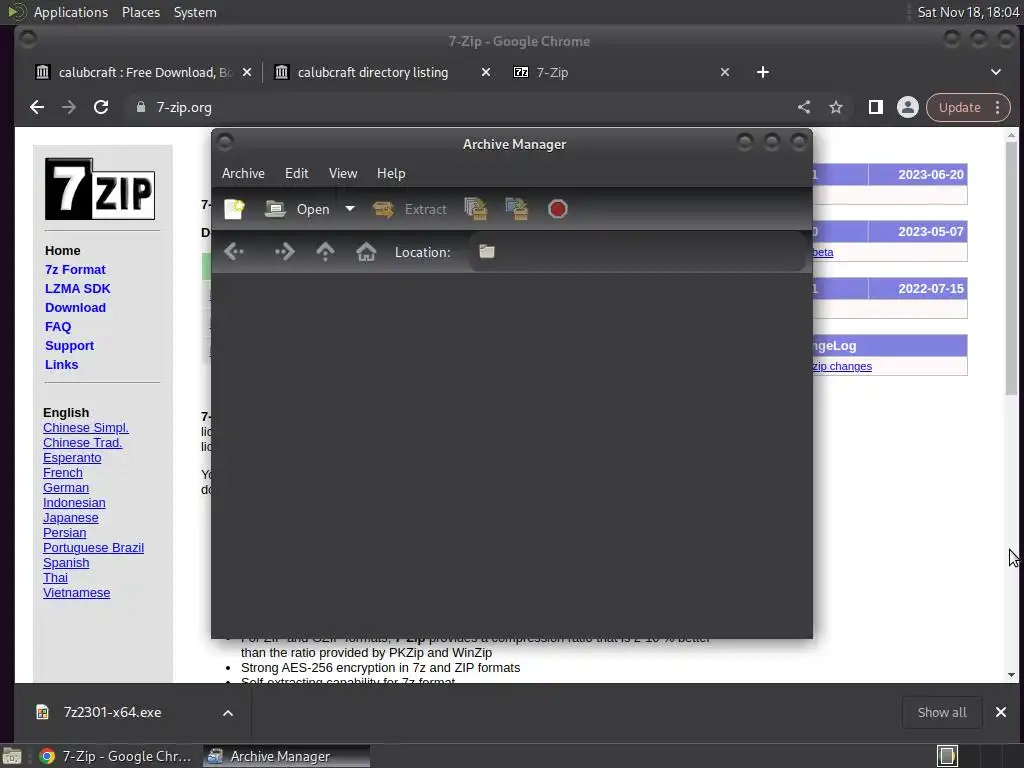Open the Download link in sidebar
This screenshot has height=768, width=1024.
(75, 307)
